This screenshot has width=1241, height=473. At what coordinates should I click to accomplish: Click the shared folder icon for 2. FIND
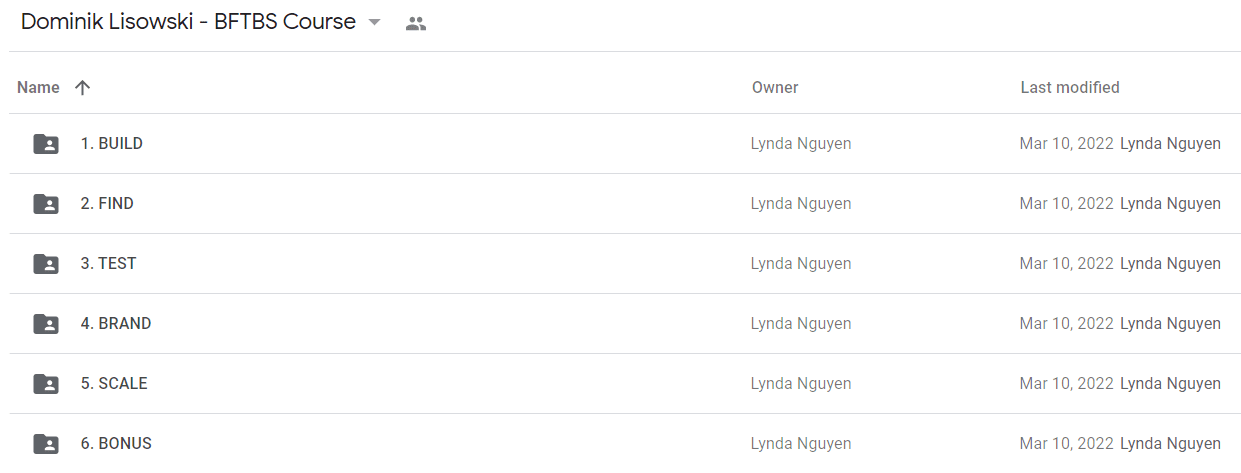pos(46,204)
